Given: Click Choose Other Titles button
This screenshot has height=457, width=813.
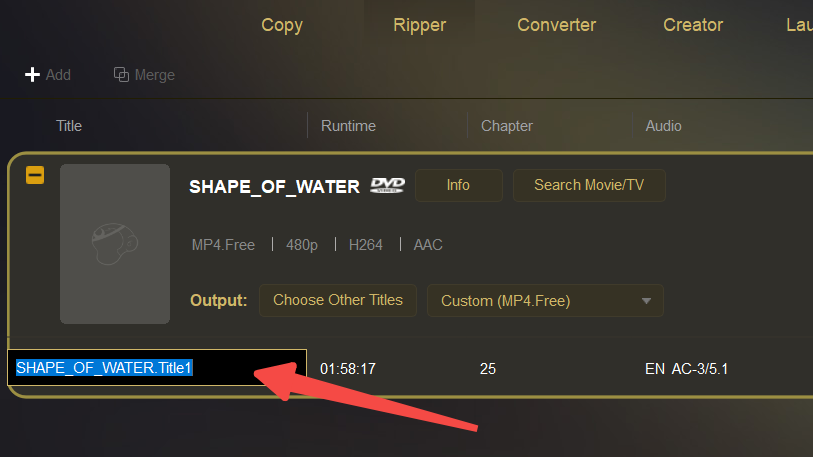Looking at the screenshot, I should (x=338, y=300).
